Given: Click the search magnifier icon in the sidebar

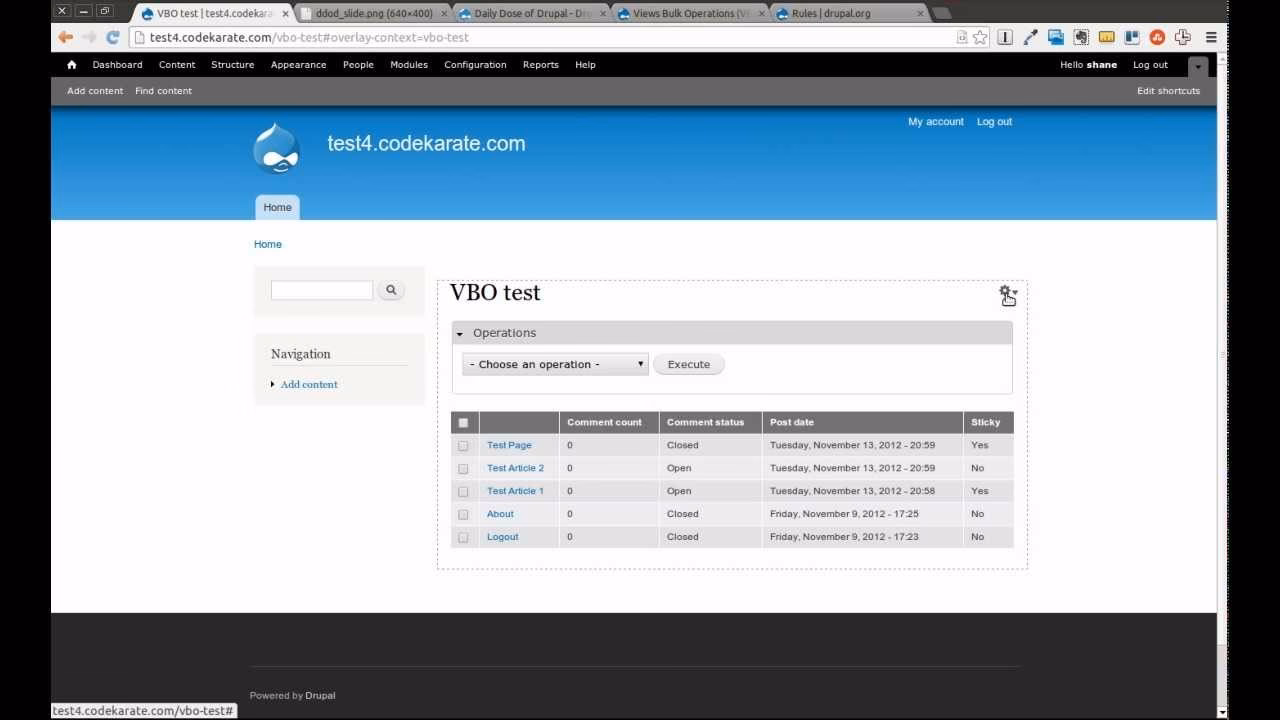Looking at the screenshot, I should click(x=391, y=289).
